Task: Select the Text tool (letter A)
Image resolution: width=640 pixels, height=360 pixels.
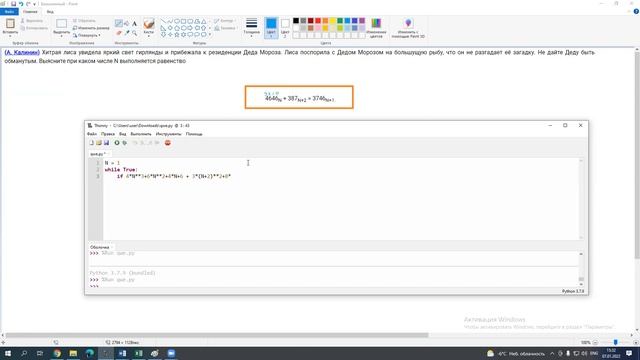Action: (x=134, y=23)
